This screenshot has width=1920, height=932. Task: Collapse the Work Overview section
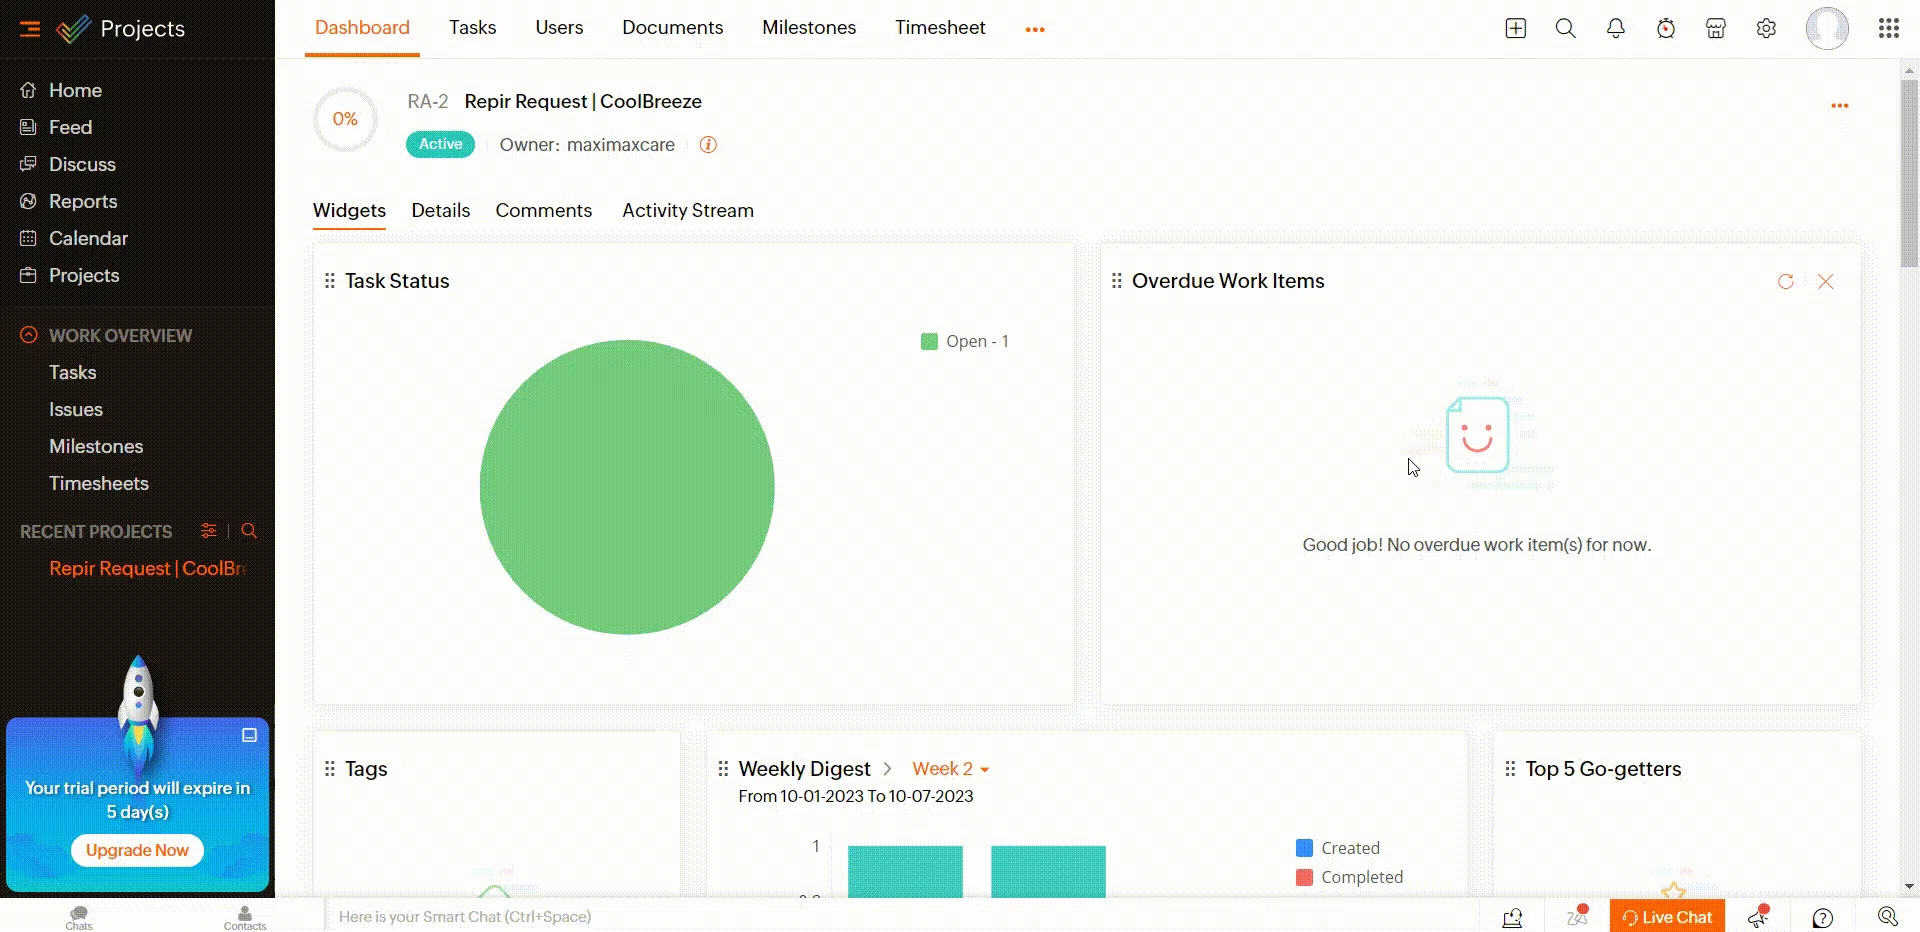[x=29, y=335]
